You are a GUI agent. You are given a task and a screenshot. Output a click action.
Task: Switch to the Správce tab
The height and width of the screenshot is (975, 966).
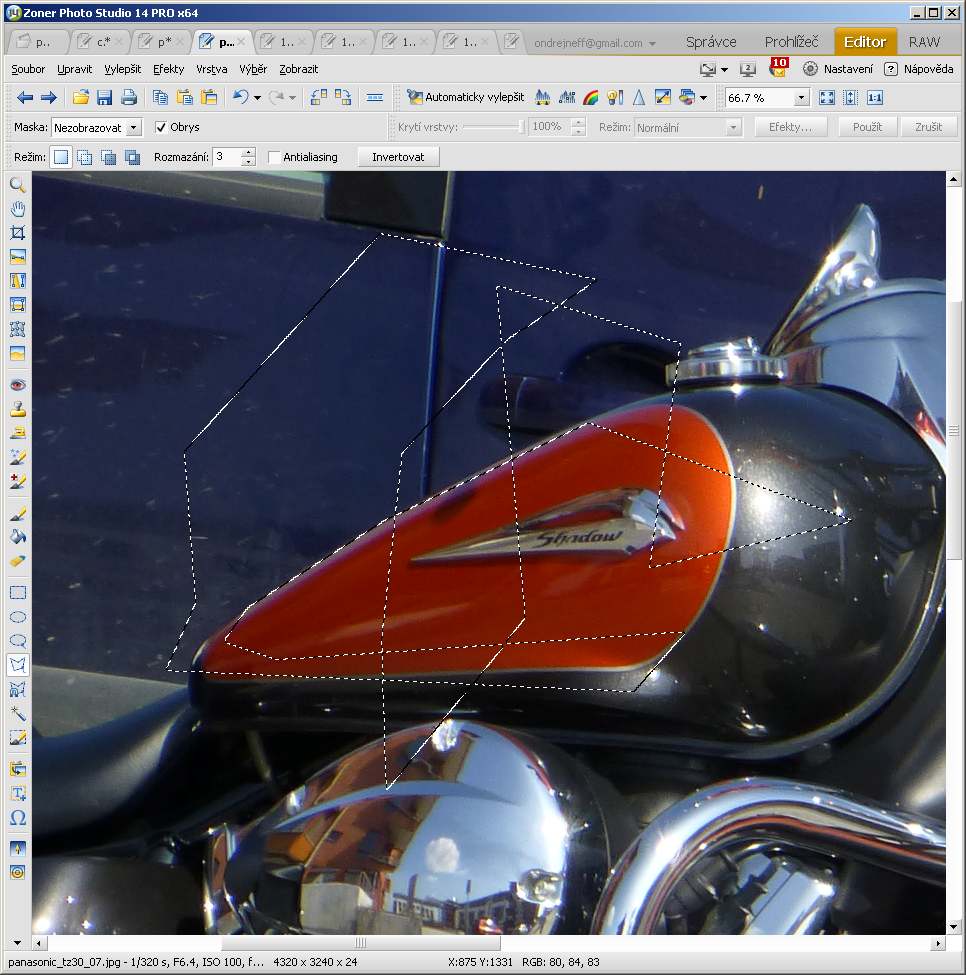[710, 42]
